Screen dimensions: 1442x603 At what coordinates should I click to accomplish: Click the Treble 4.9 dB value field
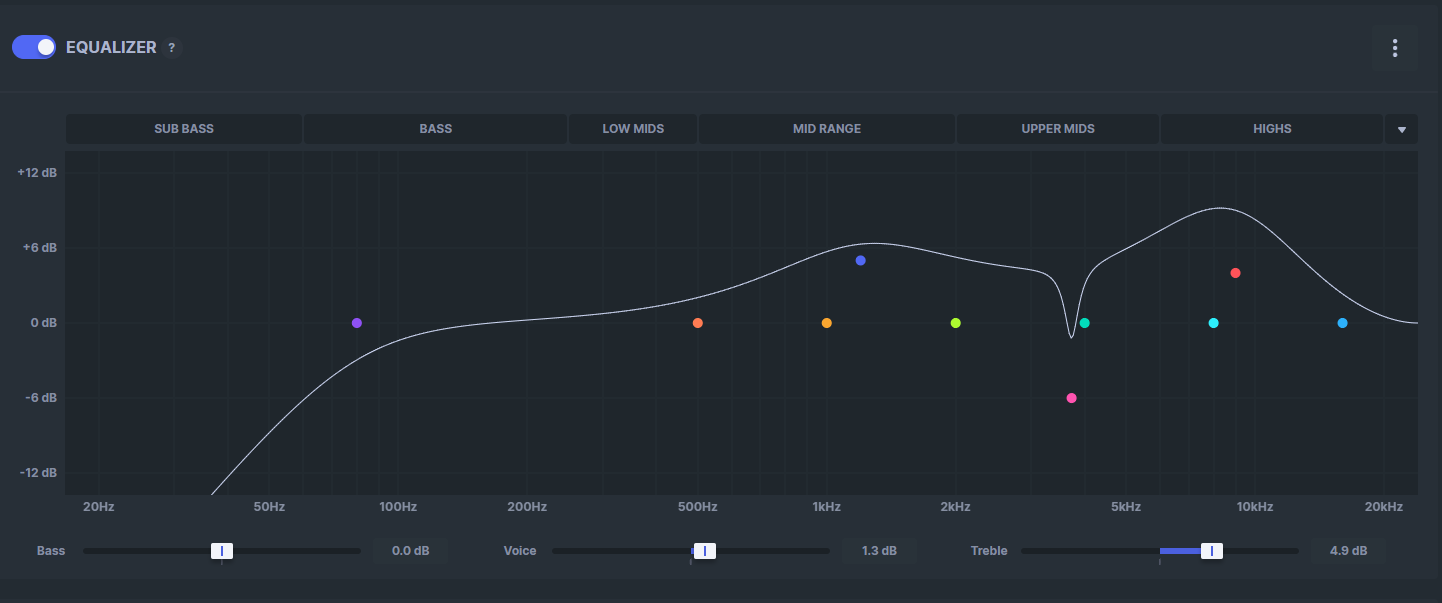[1348, 551]
